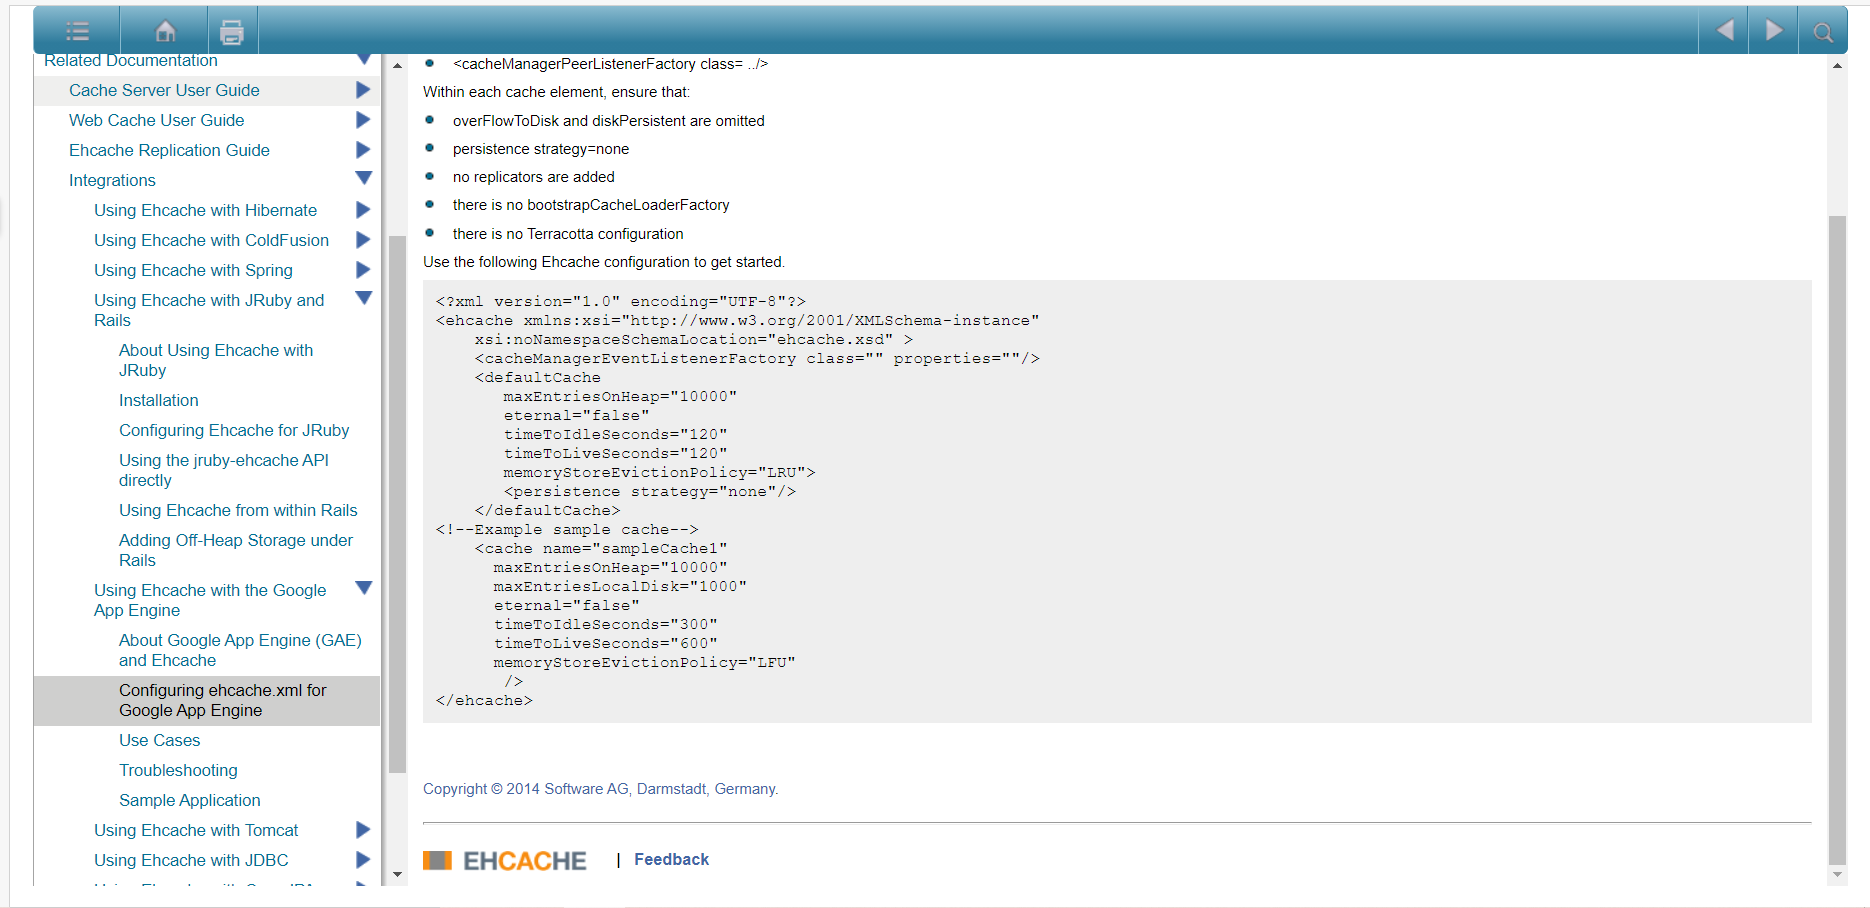Go to the next page arrow
The width and height of the screenshot is (1870, 908).
[1773, 30]
